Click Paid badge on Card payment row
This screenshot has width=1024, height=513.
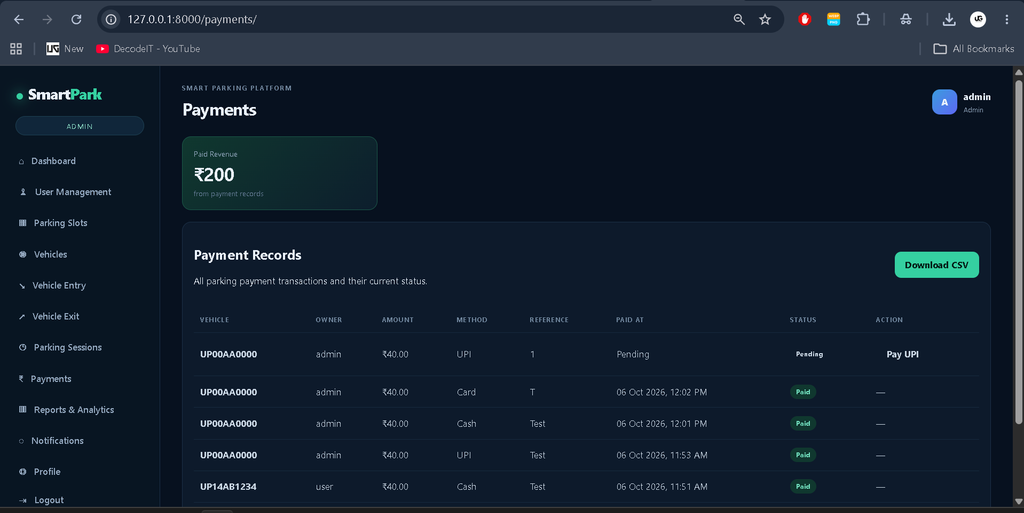coord(803,392)
